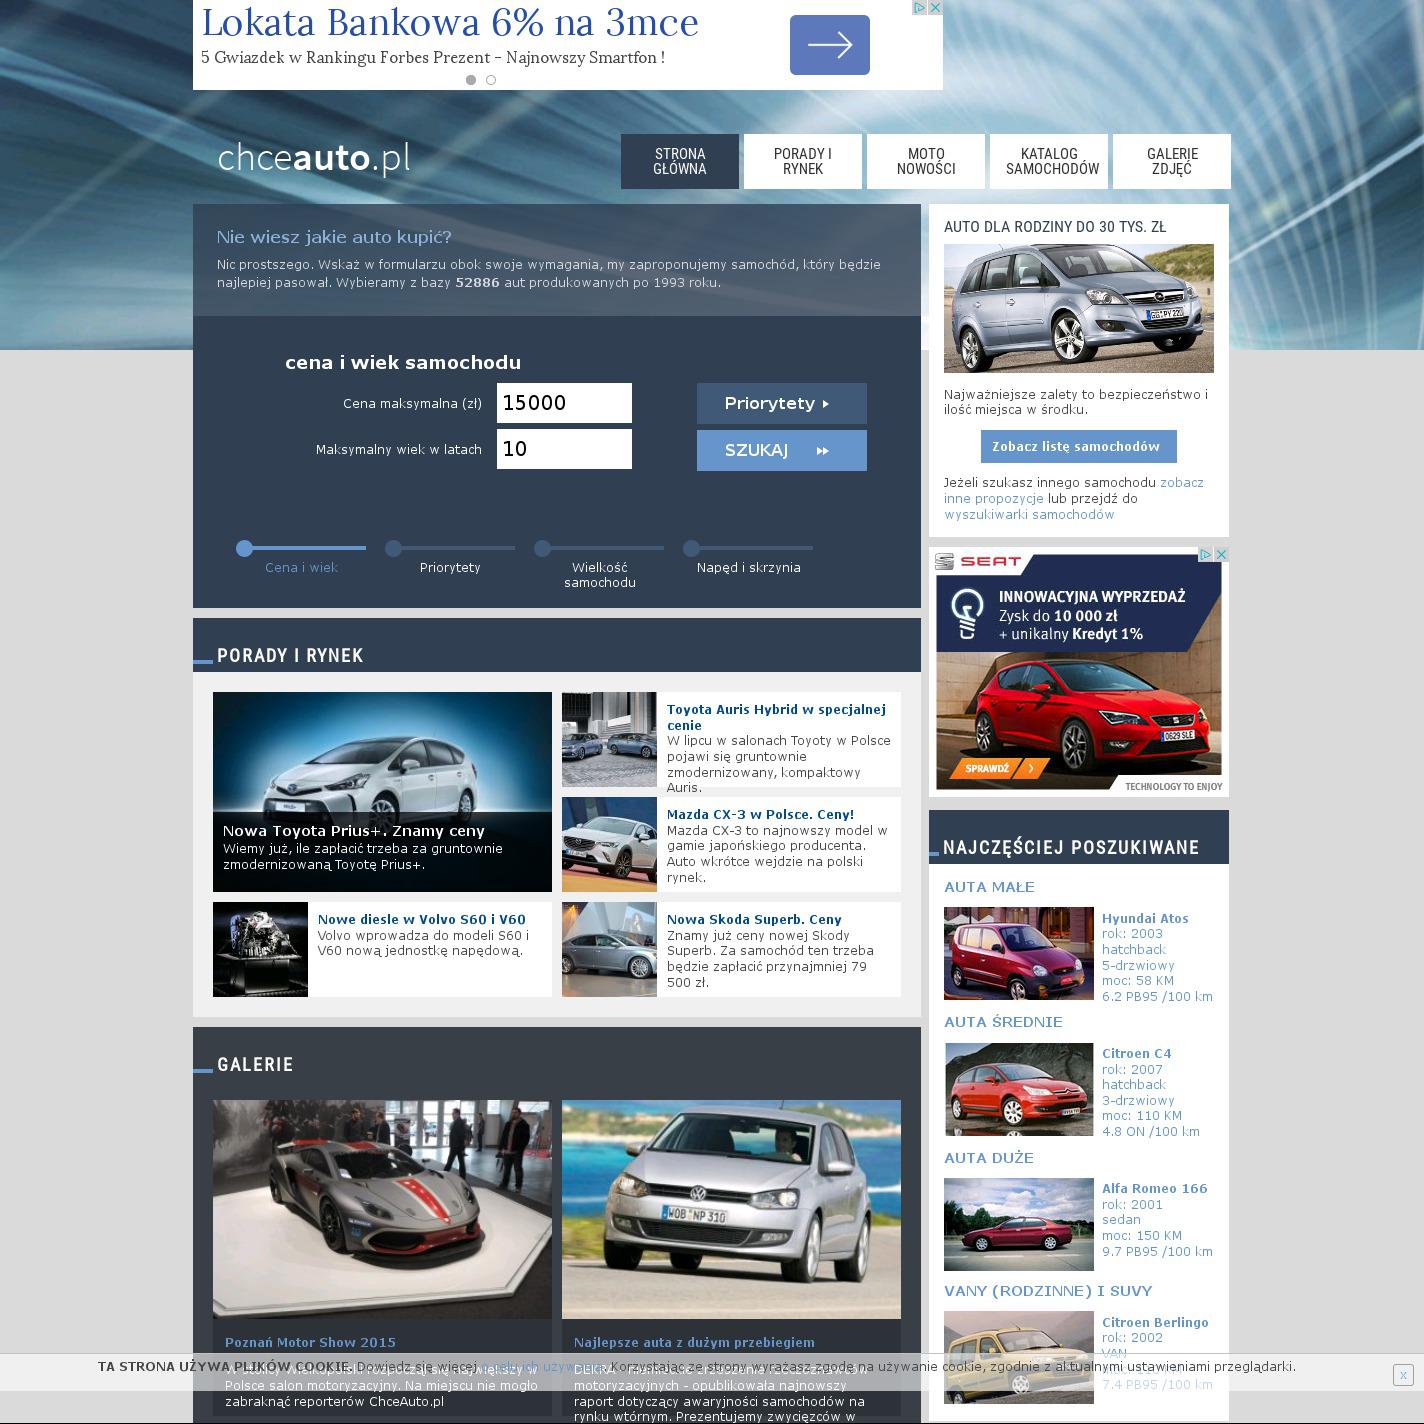This screenshot has height=1424, width=1424.
Task: Open the Skoda Superb thumbnail
Action: click(x=609, y=949)
